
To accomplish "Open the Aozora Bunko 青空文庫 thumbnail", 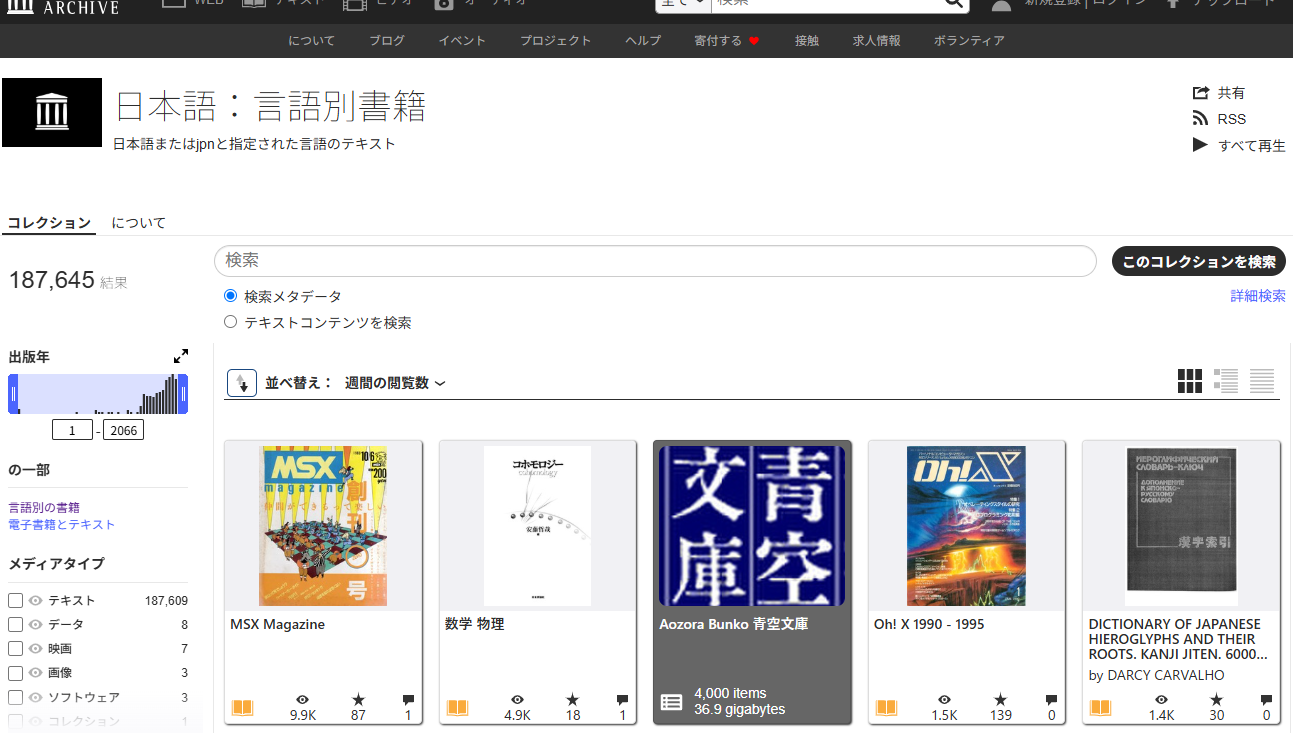I will point(752,526).
